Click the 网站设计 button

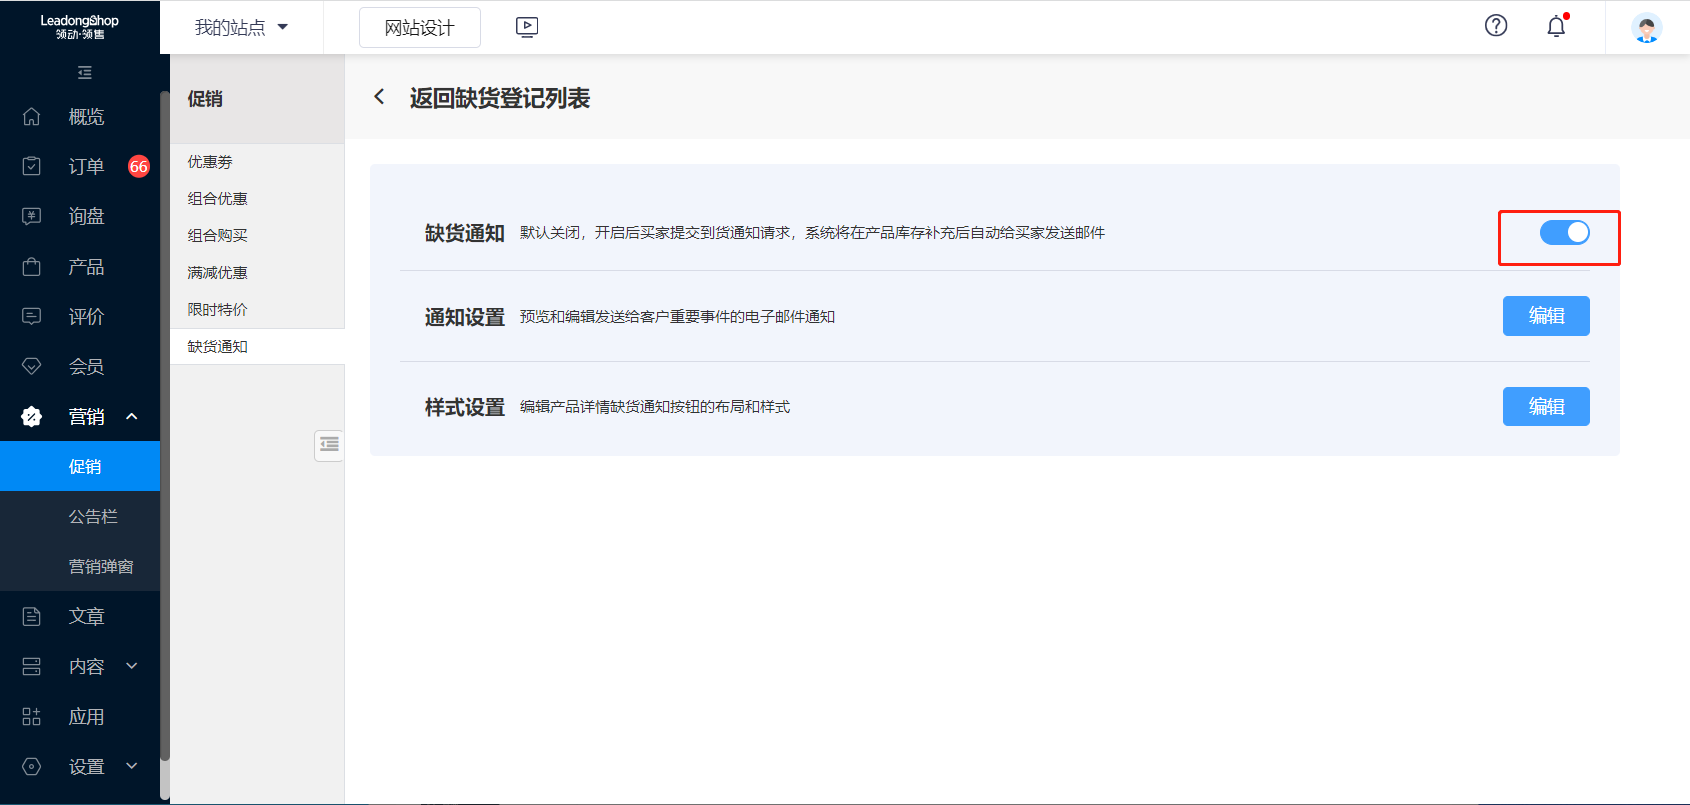coord(419,28)
